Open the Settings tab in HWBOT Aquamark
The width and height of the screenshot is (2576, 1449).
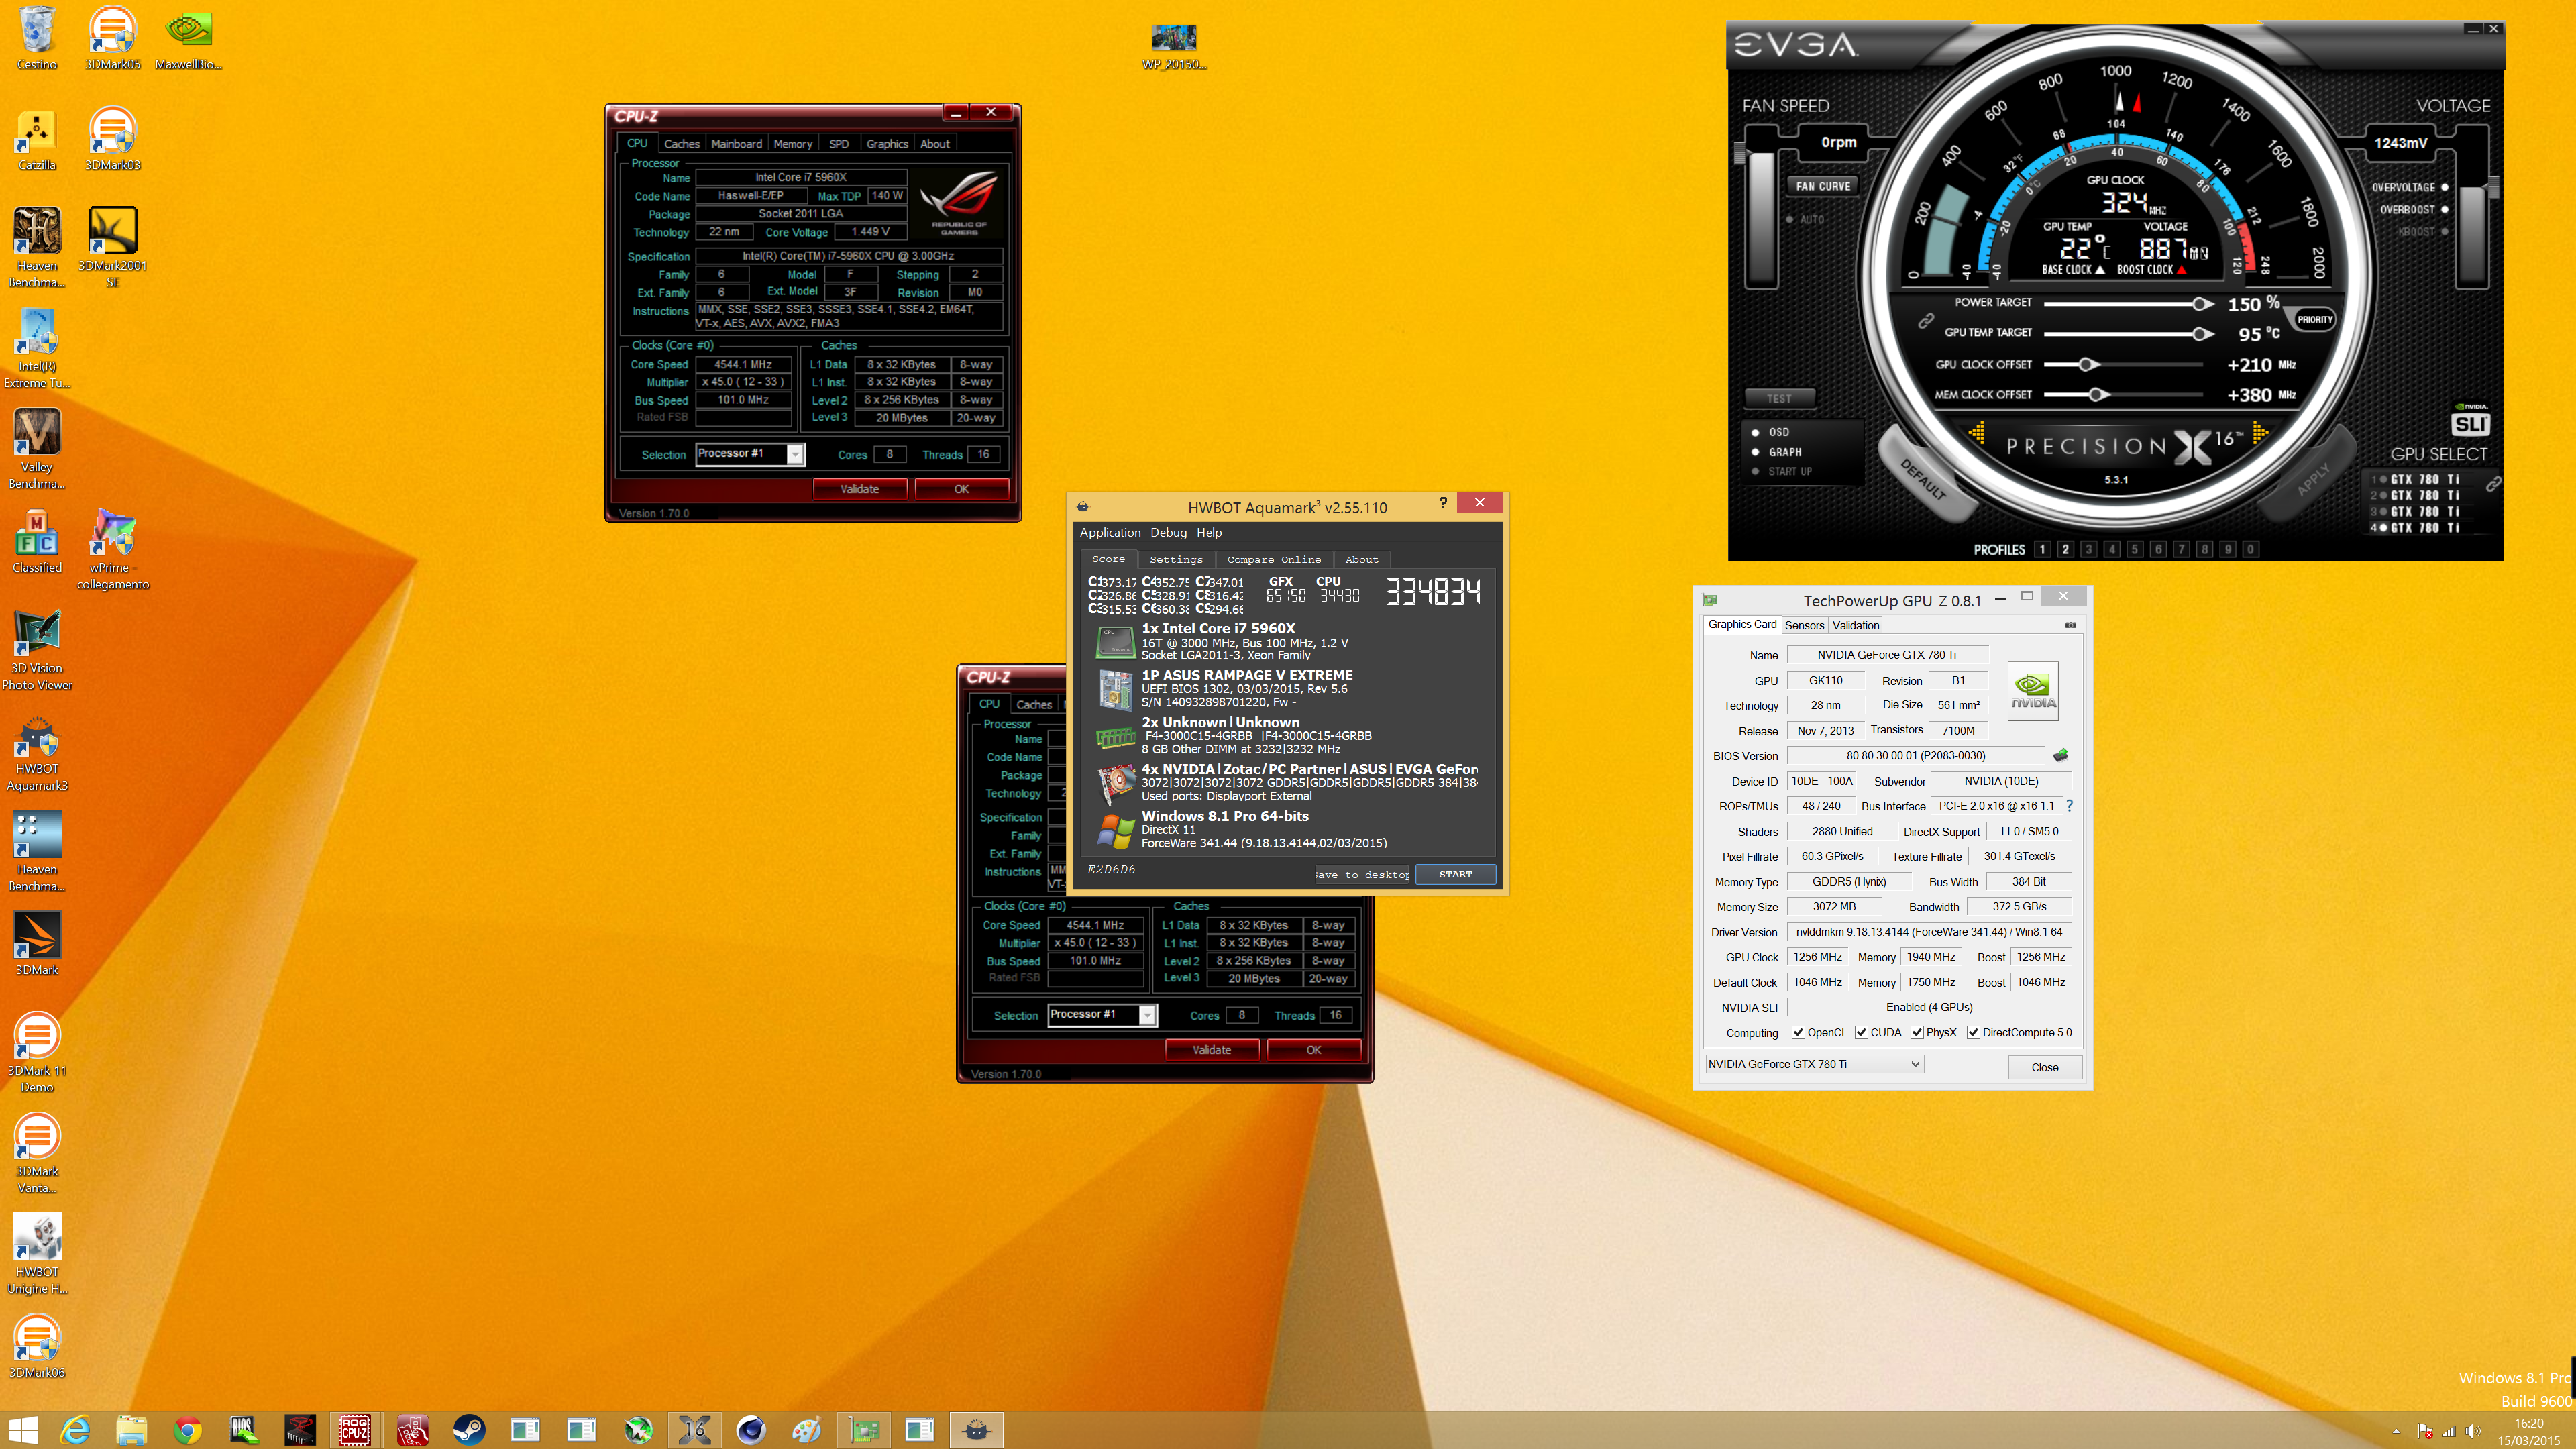coord(1176,559)
